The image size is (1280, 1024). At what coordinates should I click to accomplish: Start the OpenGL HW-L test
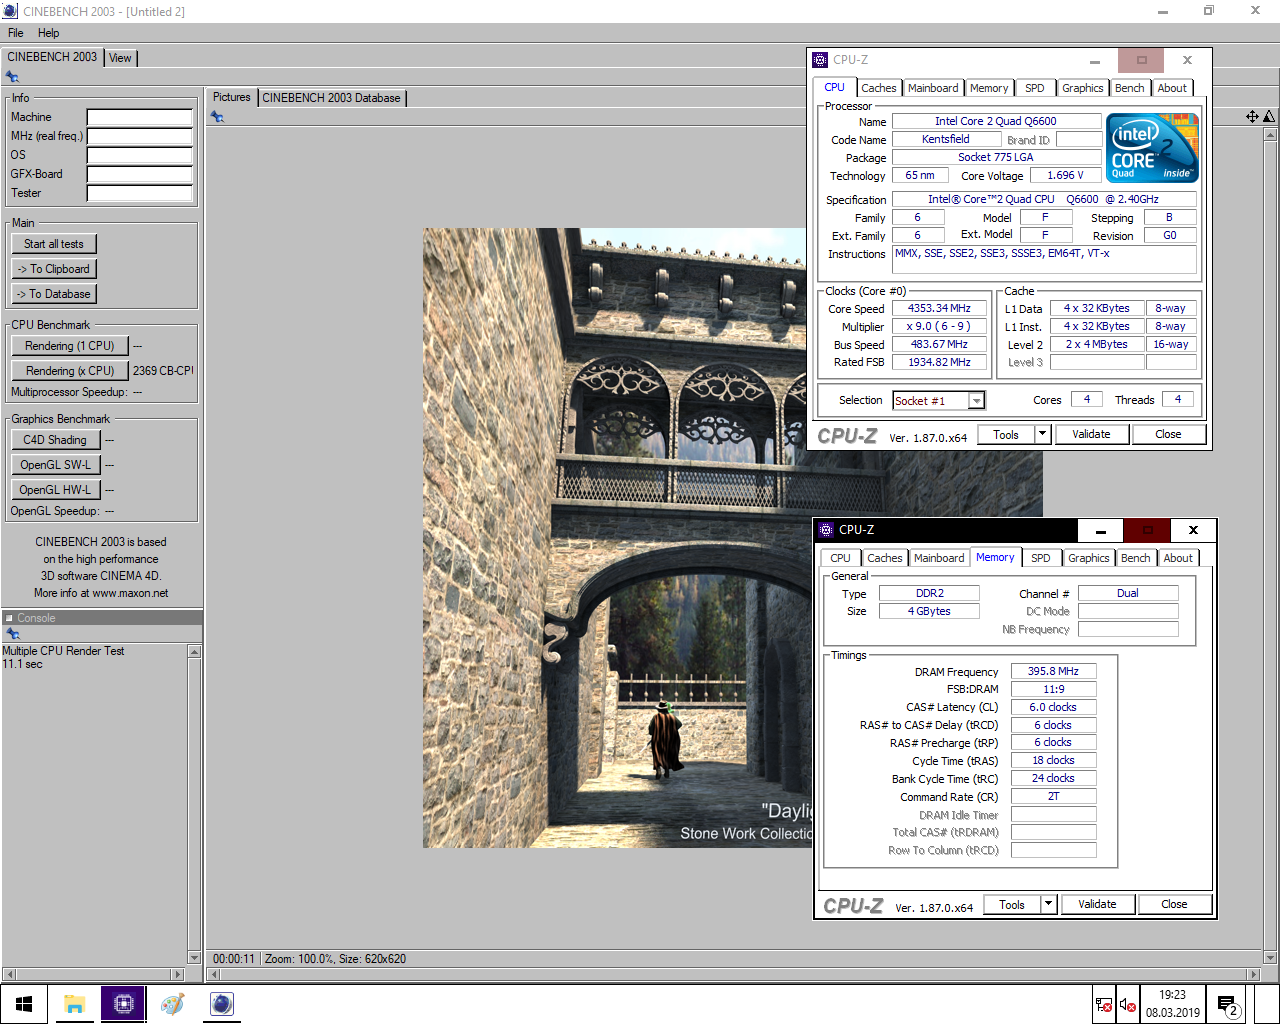click(x=55, y=490)
